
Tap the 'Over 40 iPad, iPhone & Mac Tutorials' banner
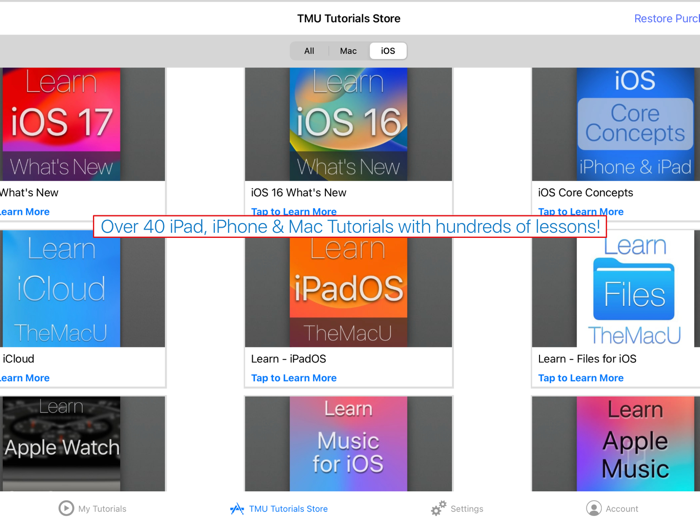[350, 227]
